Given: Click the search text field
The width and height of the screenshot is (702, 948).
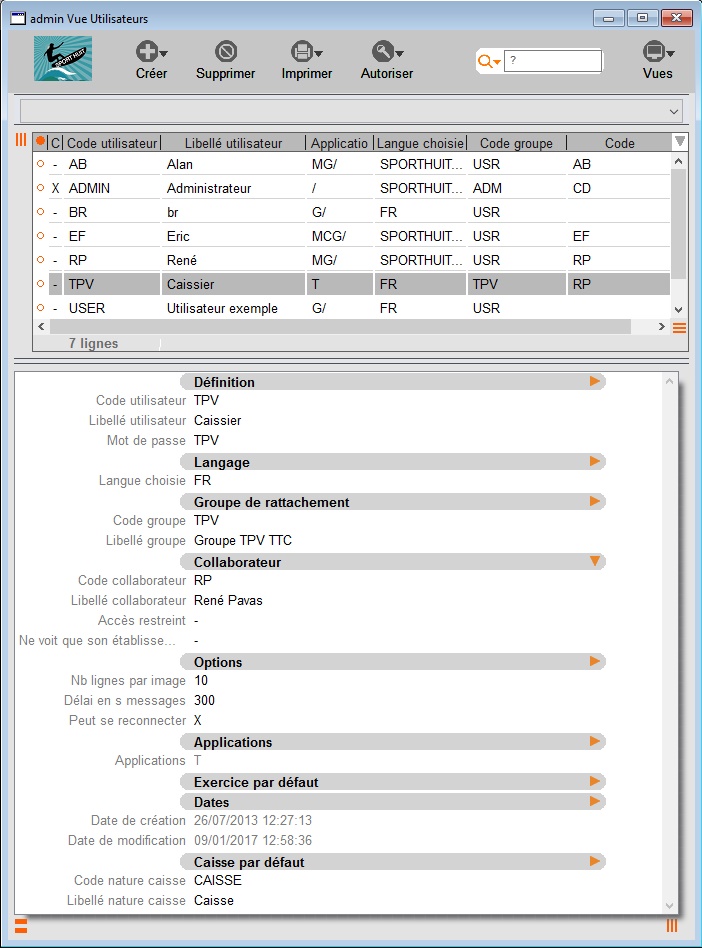Looking at the screenshot, I should point(553,61).
